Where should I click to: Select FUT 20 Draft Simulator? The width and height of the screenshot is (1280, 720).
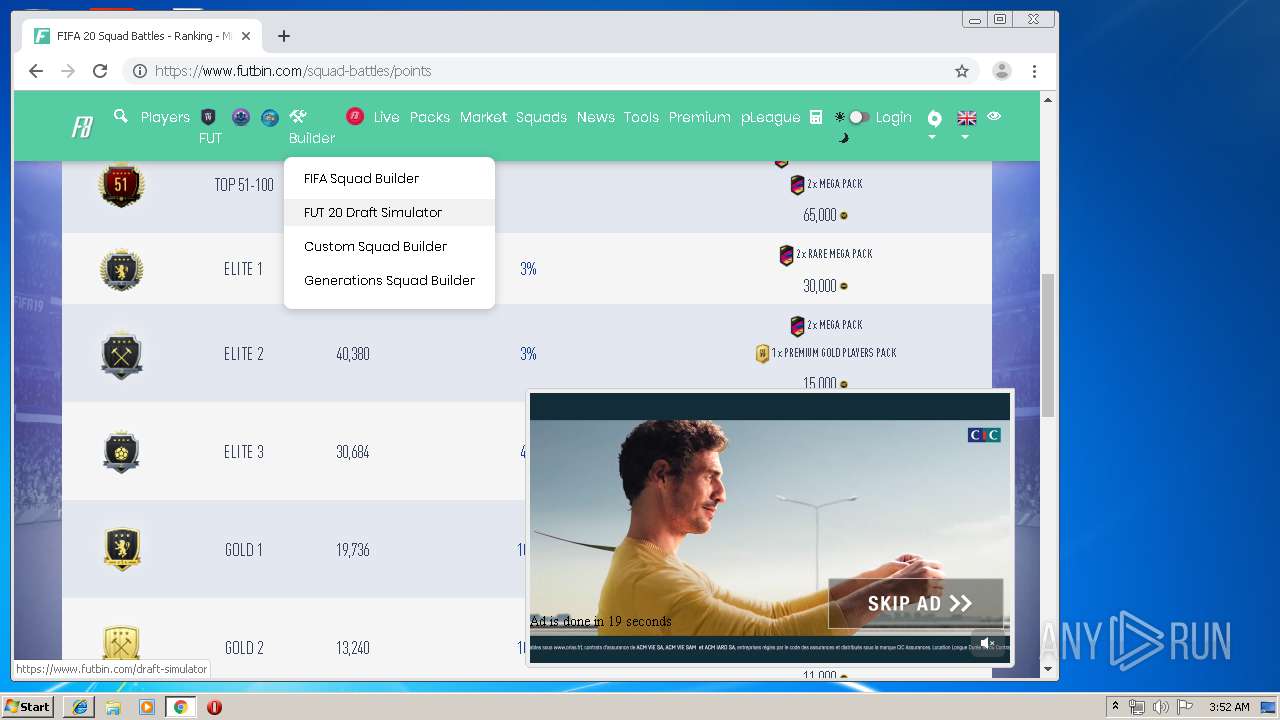pos(389,212)
